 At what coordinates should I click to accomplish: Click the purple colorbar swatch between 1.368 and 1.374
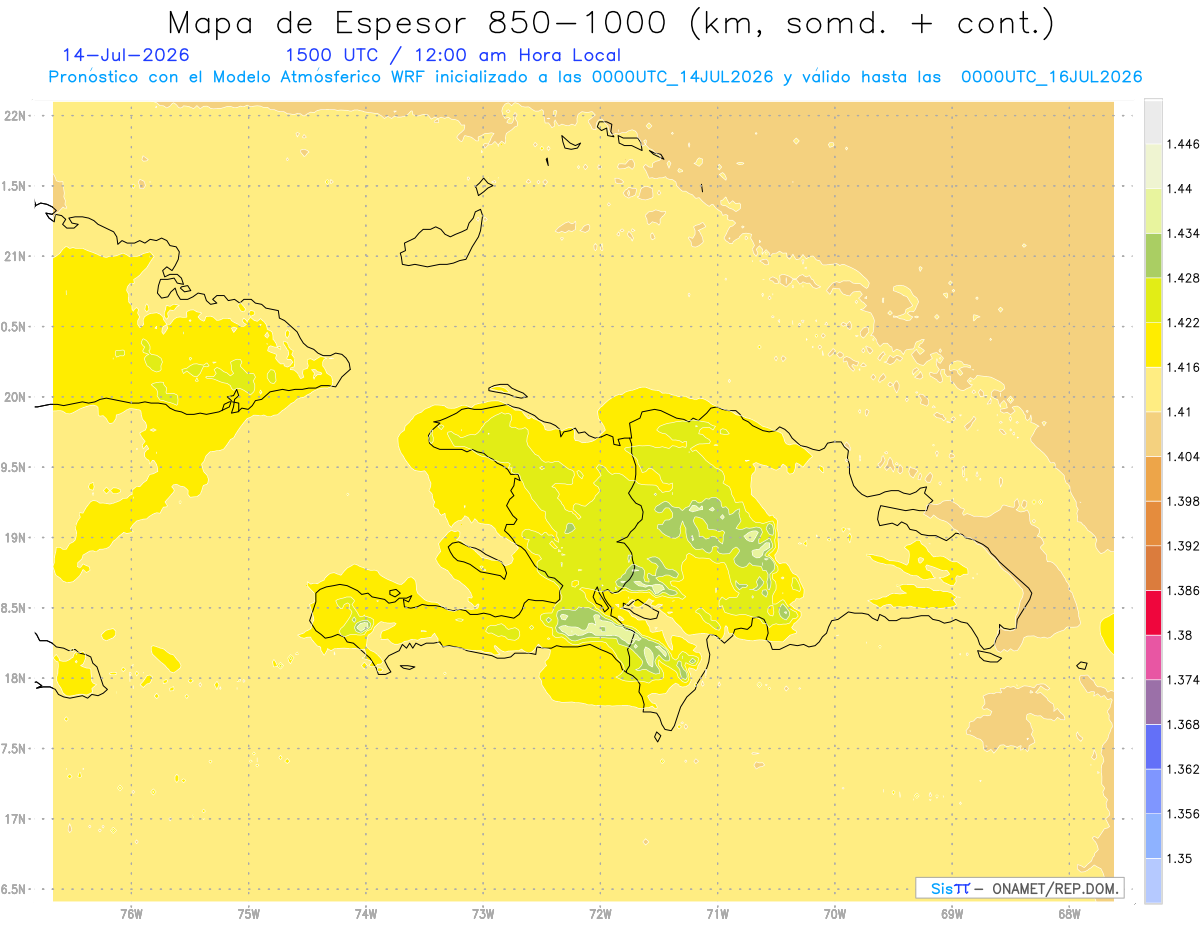1153,702
